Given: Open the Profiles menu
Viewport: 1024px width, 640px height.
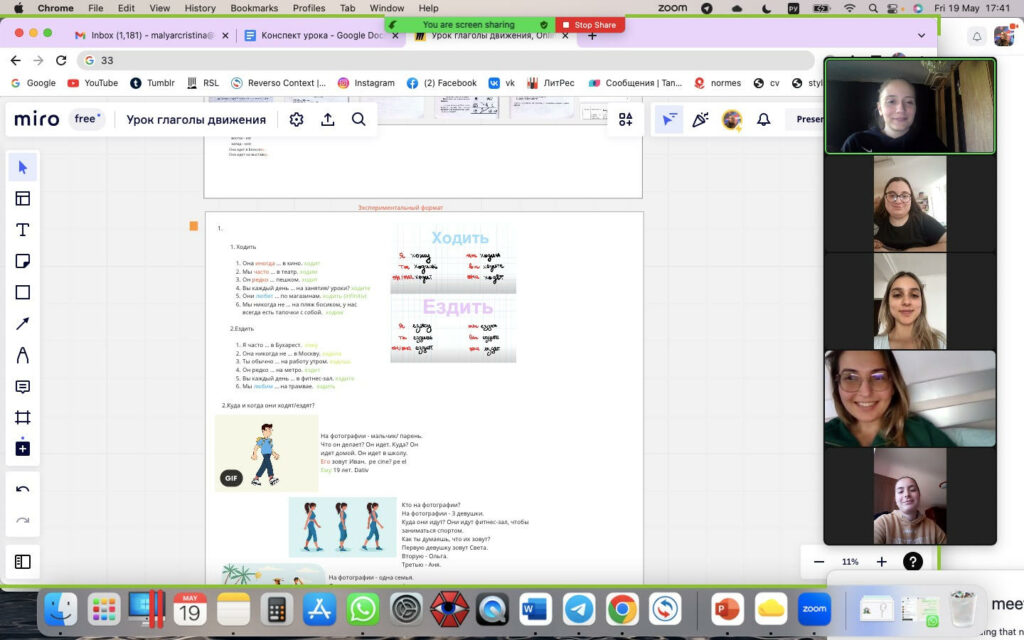Looking at the screenshot, I should point(309,8).
